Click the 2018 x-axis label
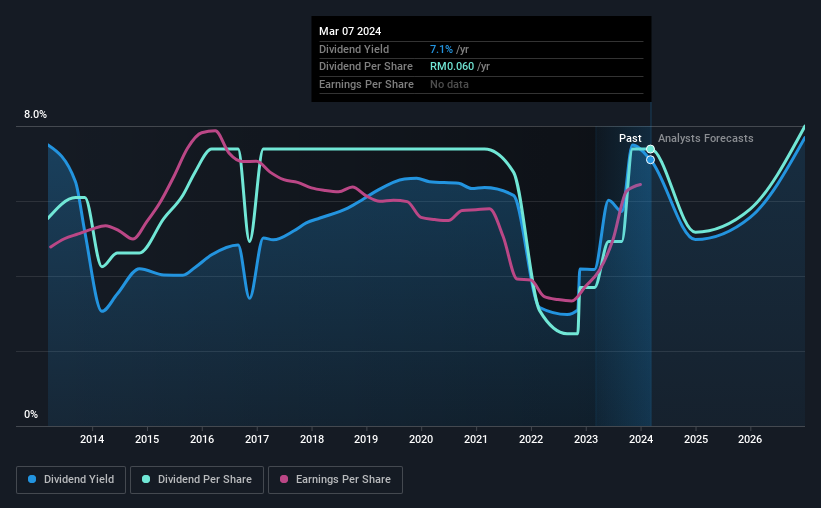Screen dimensions: 821x508 click(312, 439)
